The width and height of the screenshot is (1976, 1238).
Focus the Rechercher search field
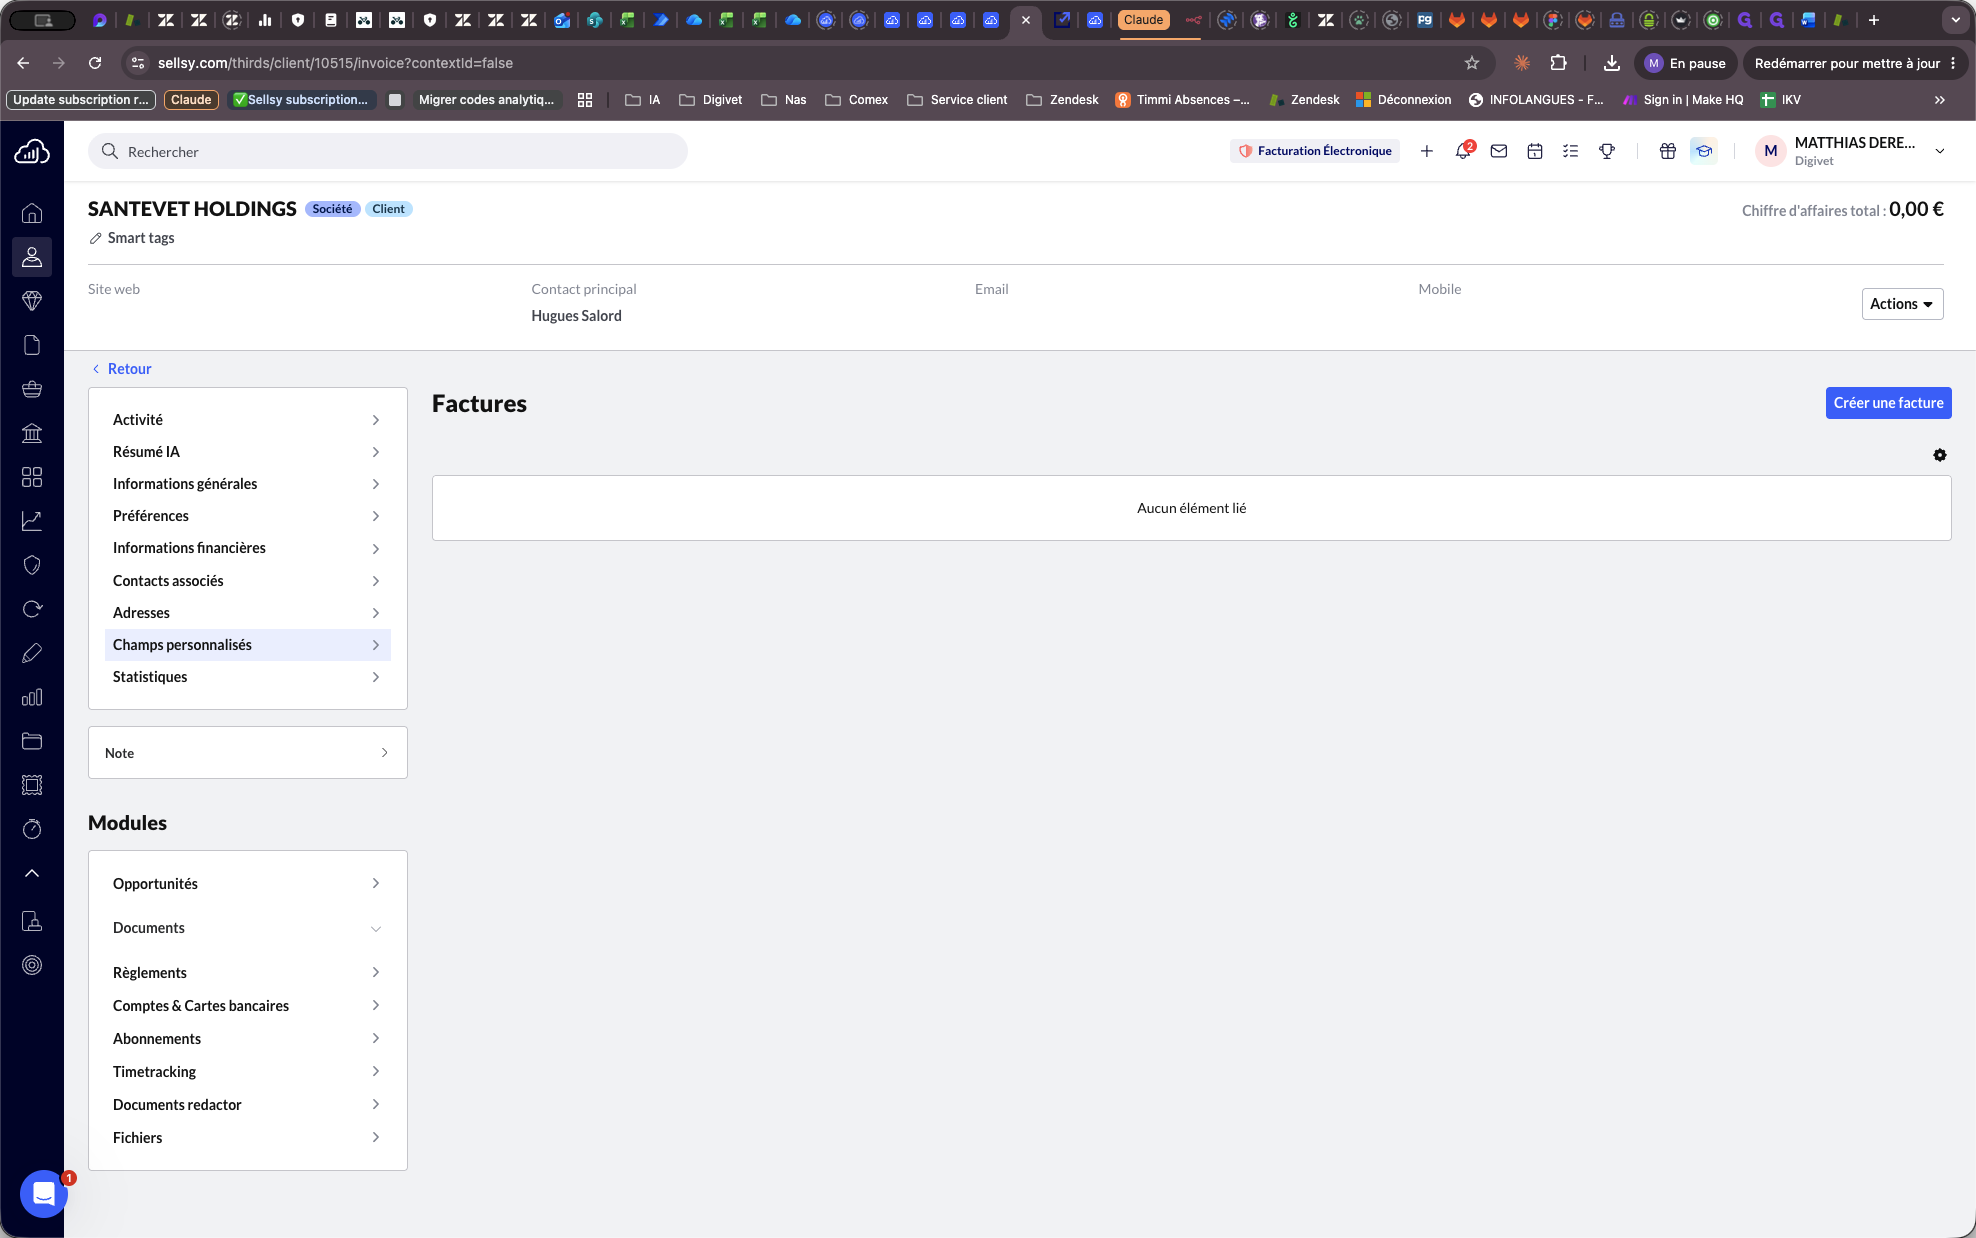pyautogui.click(x=388, y=151)
